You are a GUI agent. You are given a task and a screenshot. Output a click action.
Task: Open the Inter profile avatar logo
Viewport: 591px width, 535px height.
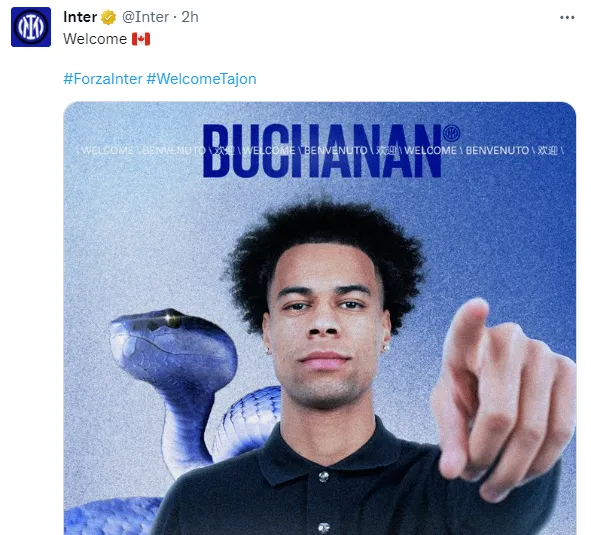coord(31,27)
